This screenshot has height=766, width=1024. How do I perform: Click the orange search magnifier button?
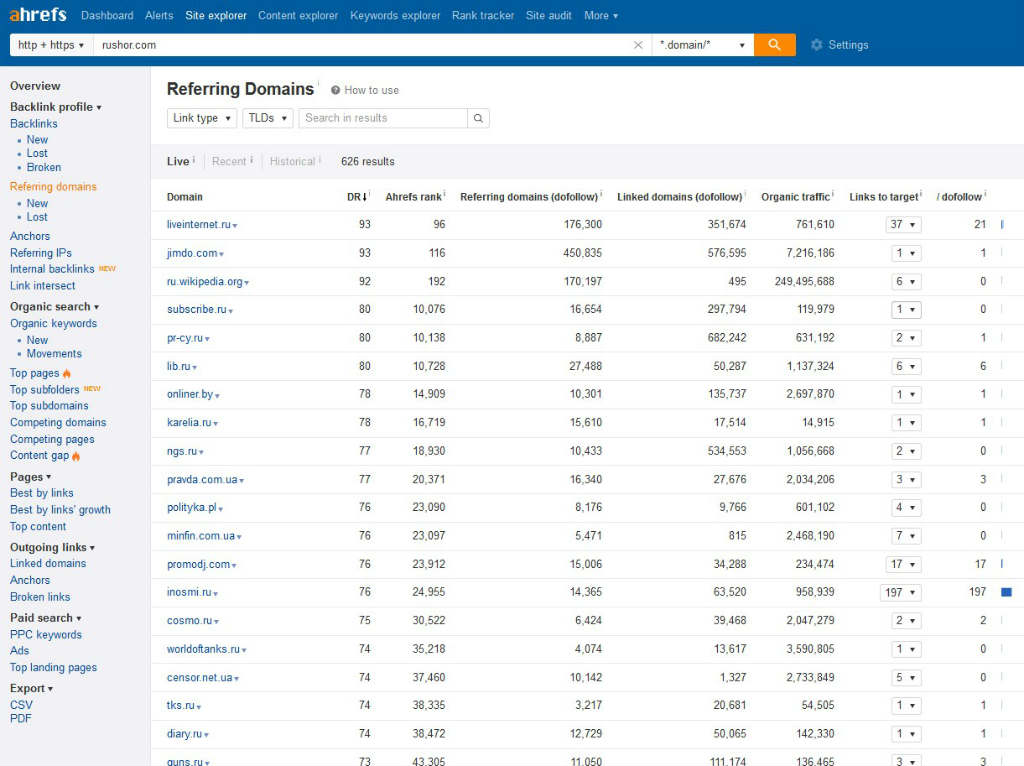tap(774, 45)
